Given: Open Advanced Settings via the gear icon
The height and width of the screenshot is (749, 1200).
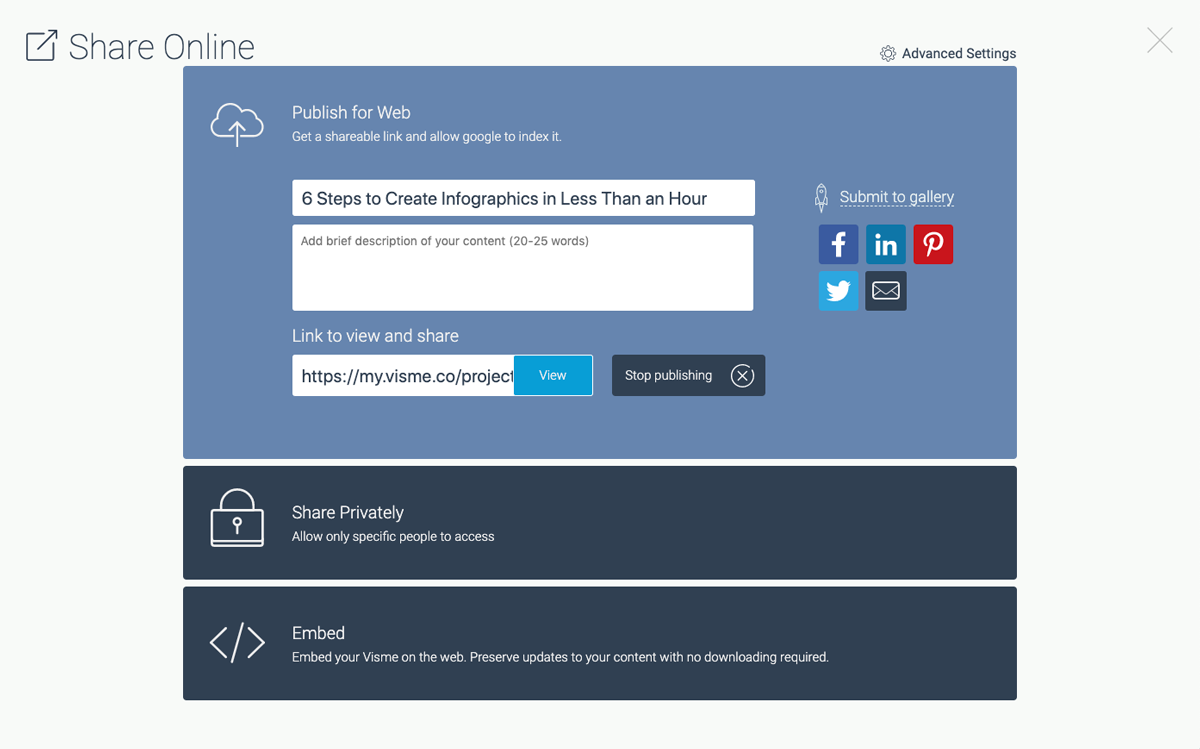Looking at the screenshot, I should click(x=887, y=53).
